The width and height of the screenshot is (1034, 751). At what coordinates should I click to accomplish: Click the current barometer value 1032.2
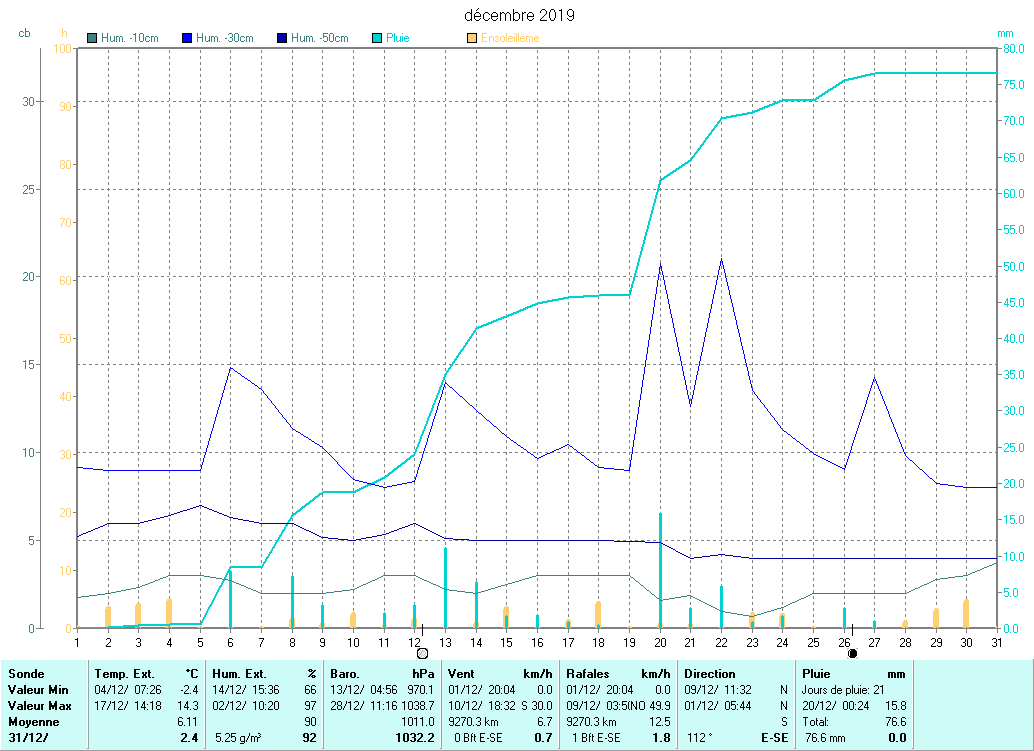tap(416, 738)
